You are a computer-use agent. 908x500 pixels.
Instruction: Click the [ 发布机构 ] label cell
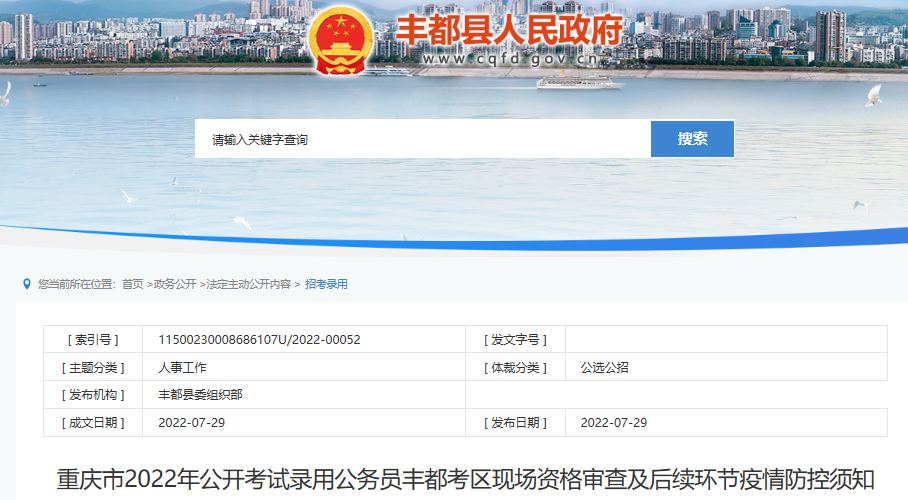93,395
